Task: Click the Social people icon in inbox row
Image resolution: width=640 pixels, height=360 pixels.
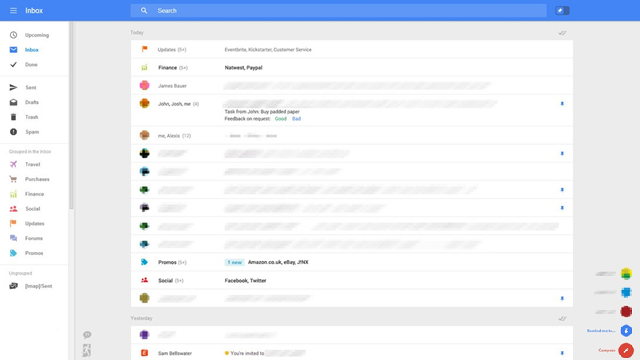Action: [x=144, y=280]
